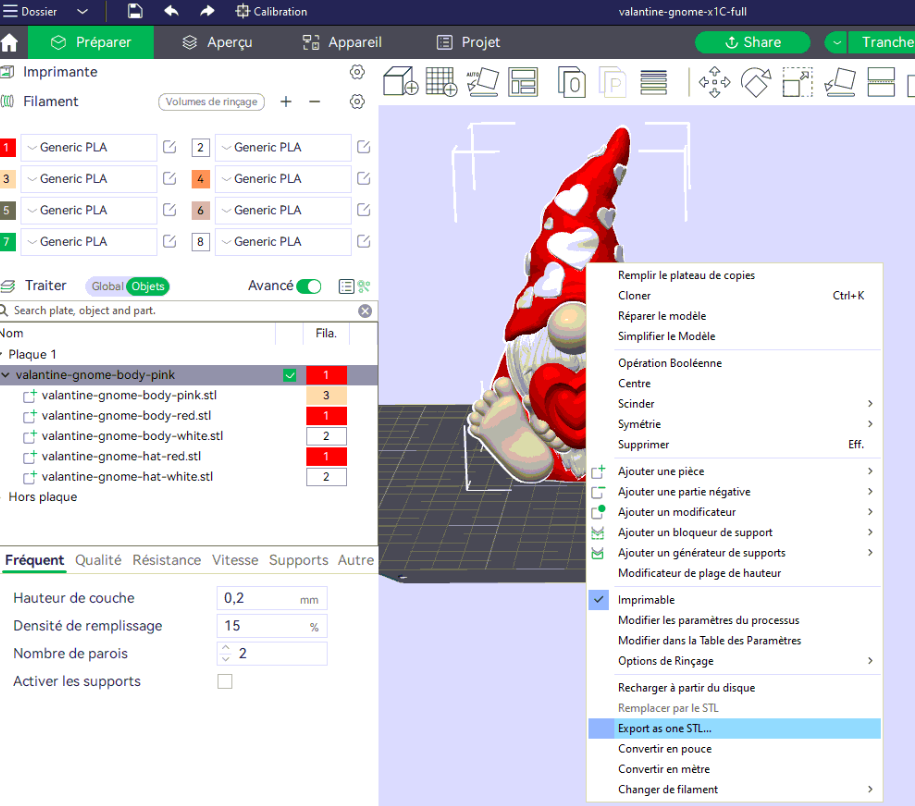Open the Appareil tab
The width and height of the screenshot is (915, 806).
tap(342, 42)
